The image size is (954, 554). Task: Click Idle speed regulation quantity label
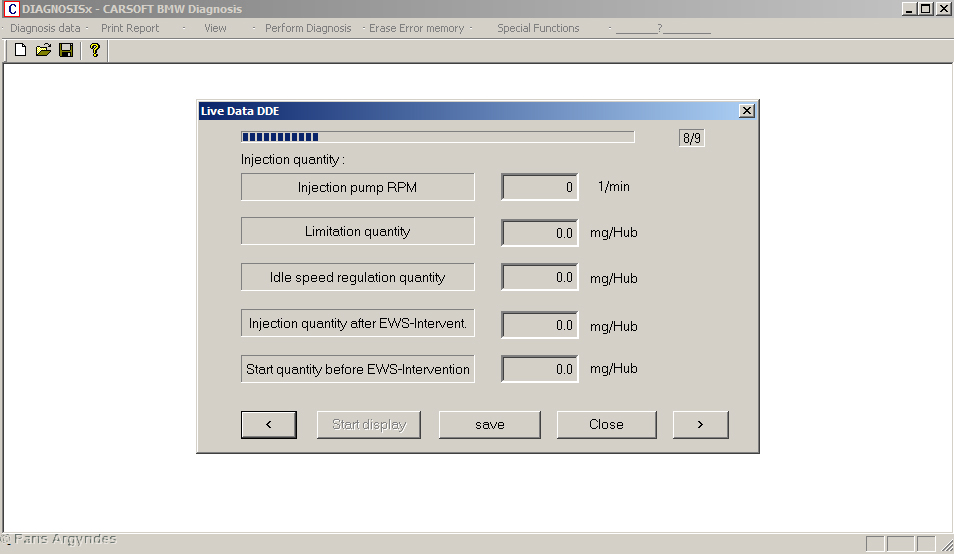click(x=358, y=277)
